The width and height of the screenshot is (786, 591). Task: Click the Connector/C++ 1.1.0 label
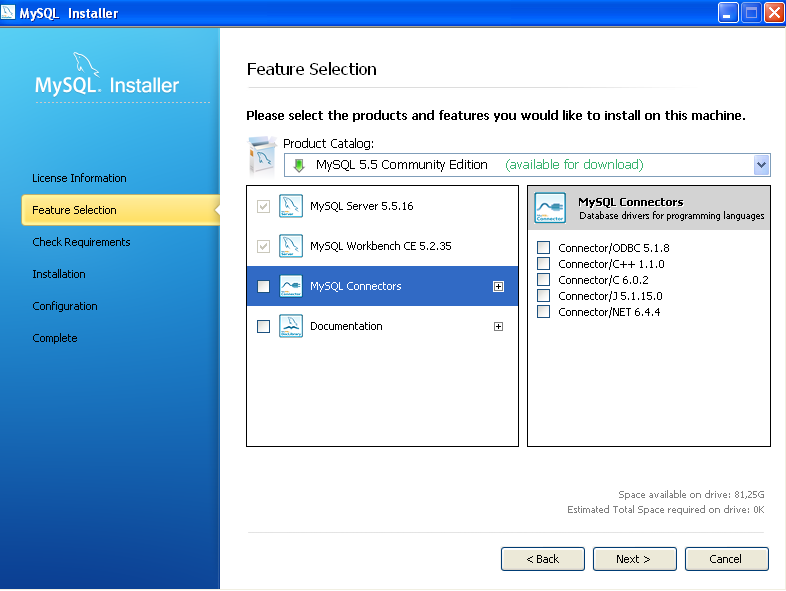tap(611, 264)
